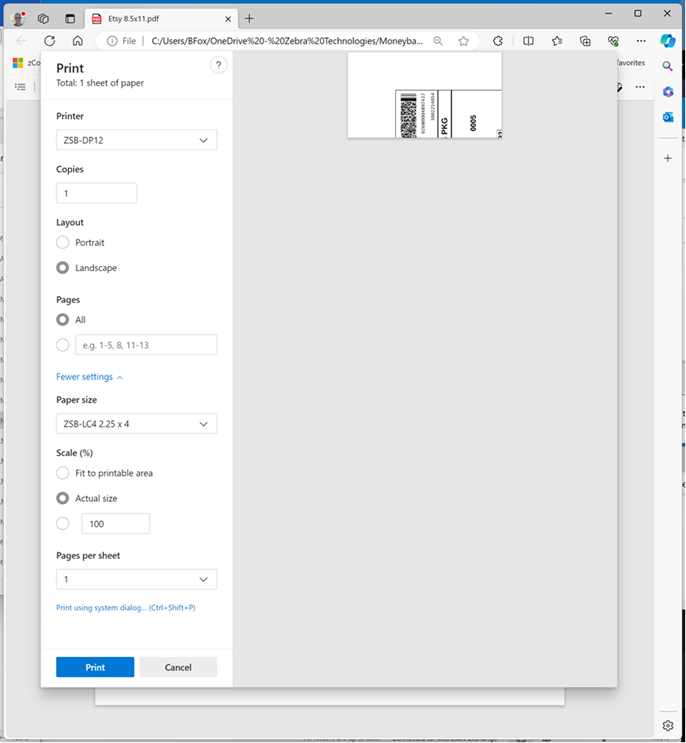Click the blue Print button

tap(95, 667)
